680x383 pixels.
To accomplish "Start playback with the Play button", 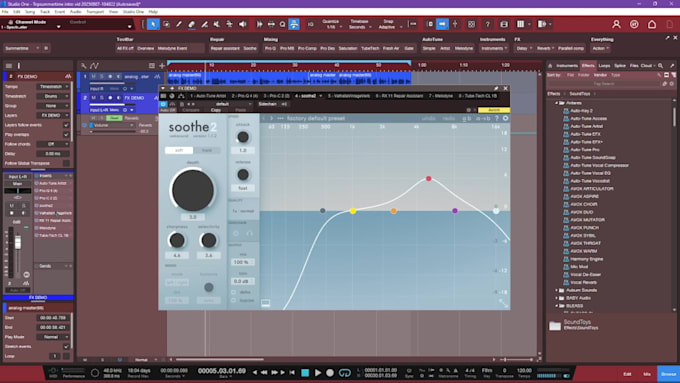I will (318, 372).
